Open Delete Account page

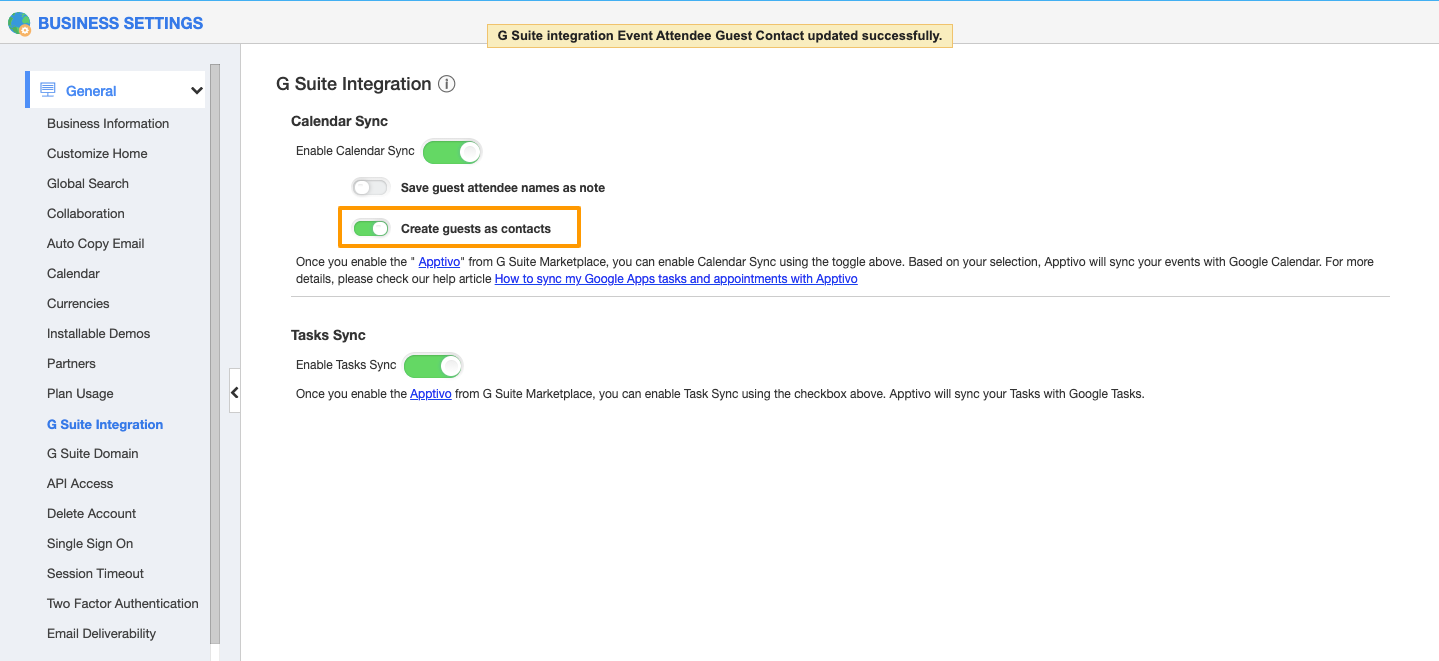(91, 513)
